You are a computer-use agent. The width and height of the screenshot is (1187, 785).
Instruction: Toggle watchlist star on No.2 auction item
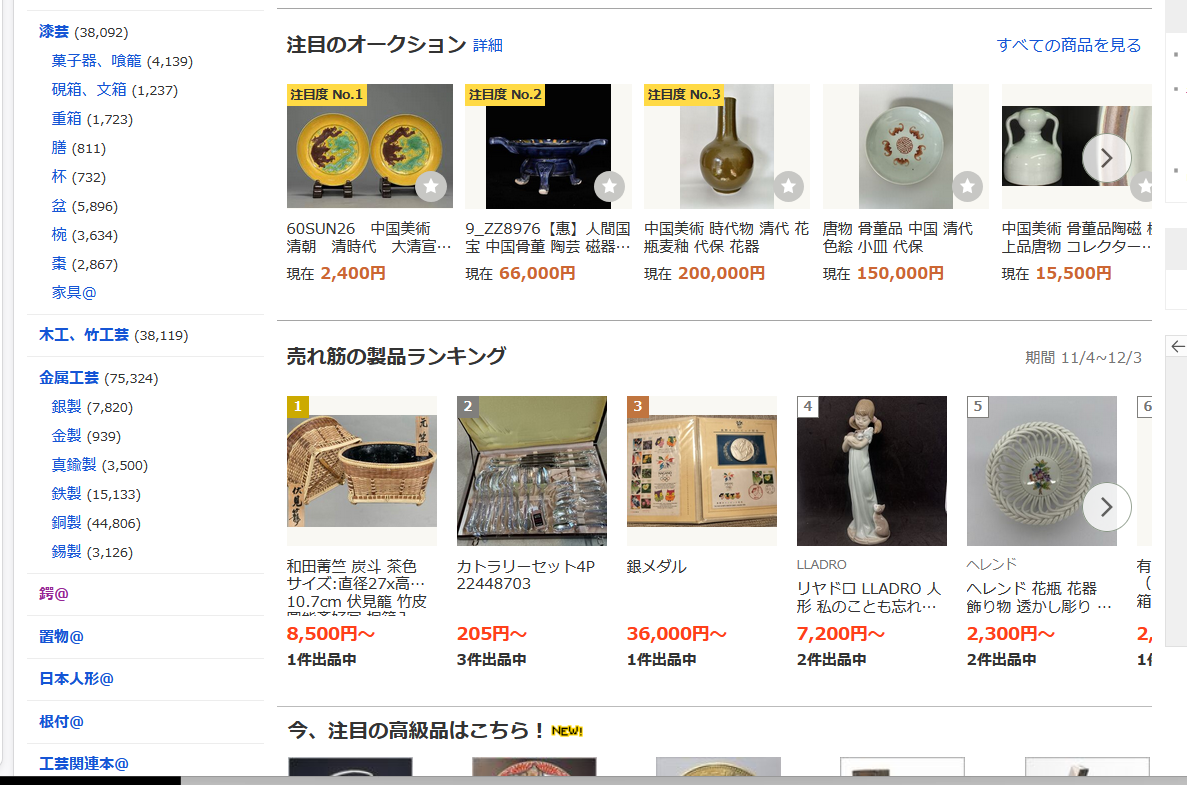point(609,186)
